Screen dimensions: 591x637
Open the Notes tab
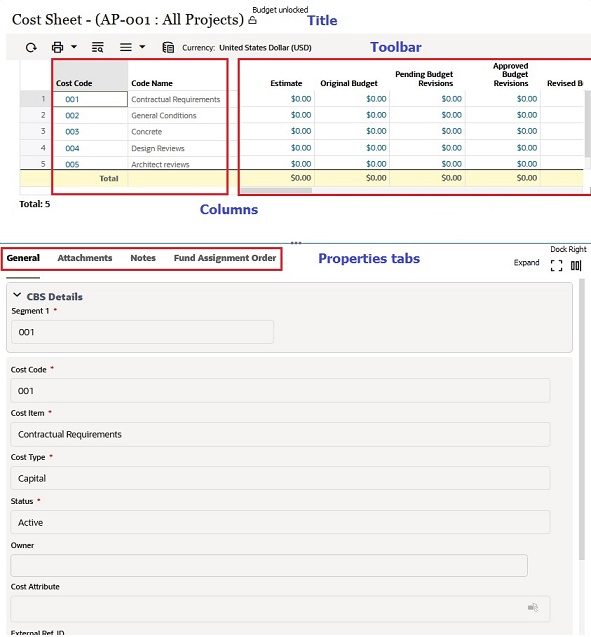pyautogui.click(x=143, y=258)
